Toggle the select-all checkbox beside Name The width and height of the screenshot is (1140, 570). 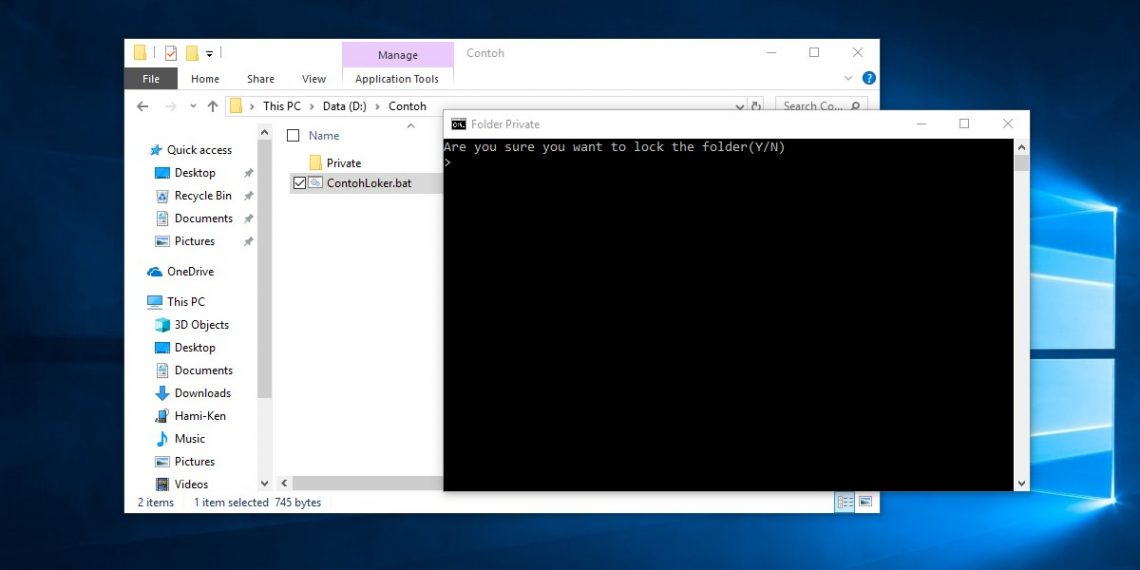point(293,135)
